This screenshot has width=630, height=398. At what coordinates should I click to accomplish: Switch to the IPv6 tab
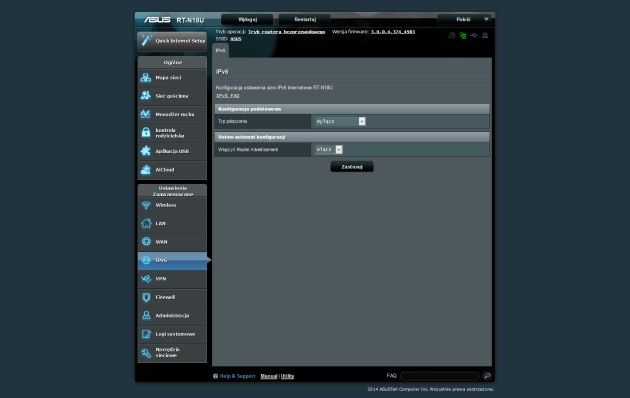(x=221, y=51)
